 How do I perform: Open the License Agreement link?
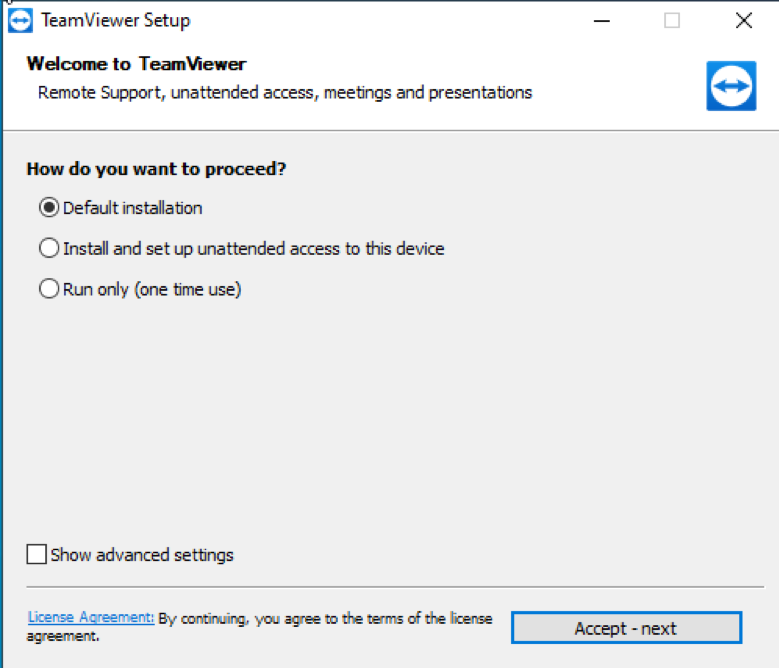91,617
